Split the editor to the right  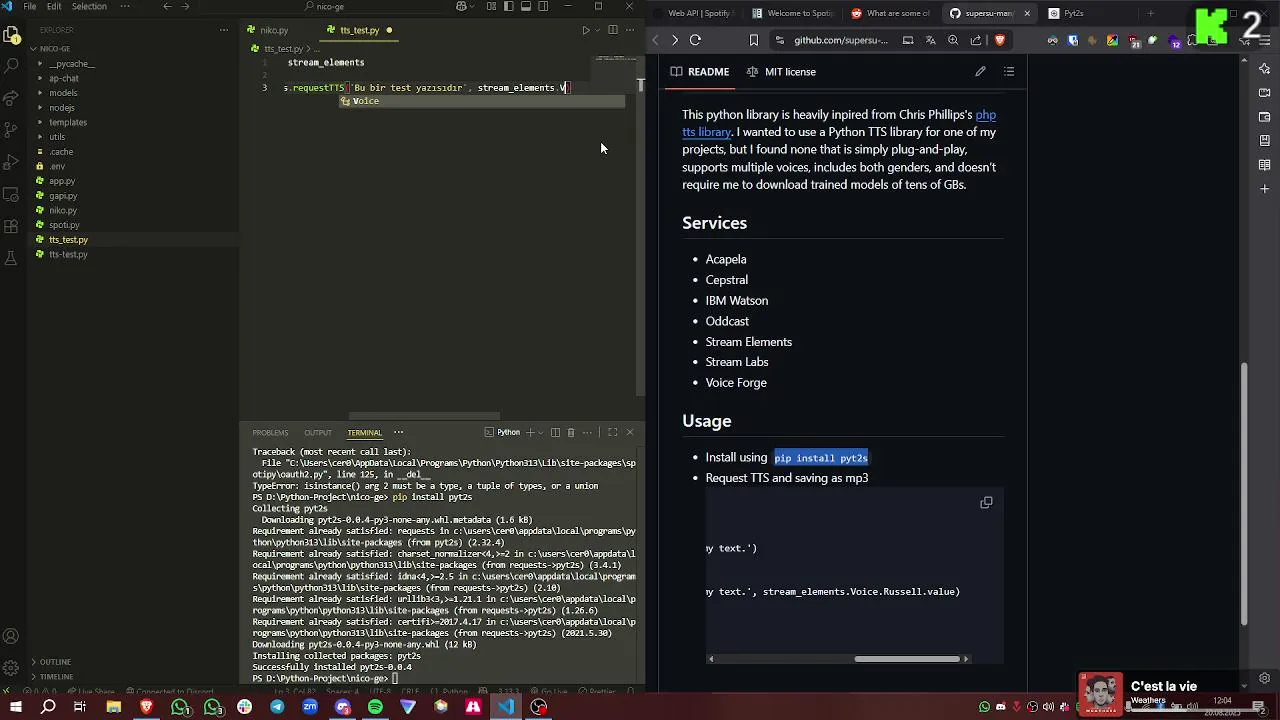613,30
